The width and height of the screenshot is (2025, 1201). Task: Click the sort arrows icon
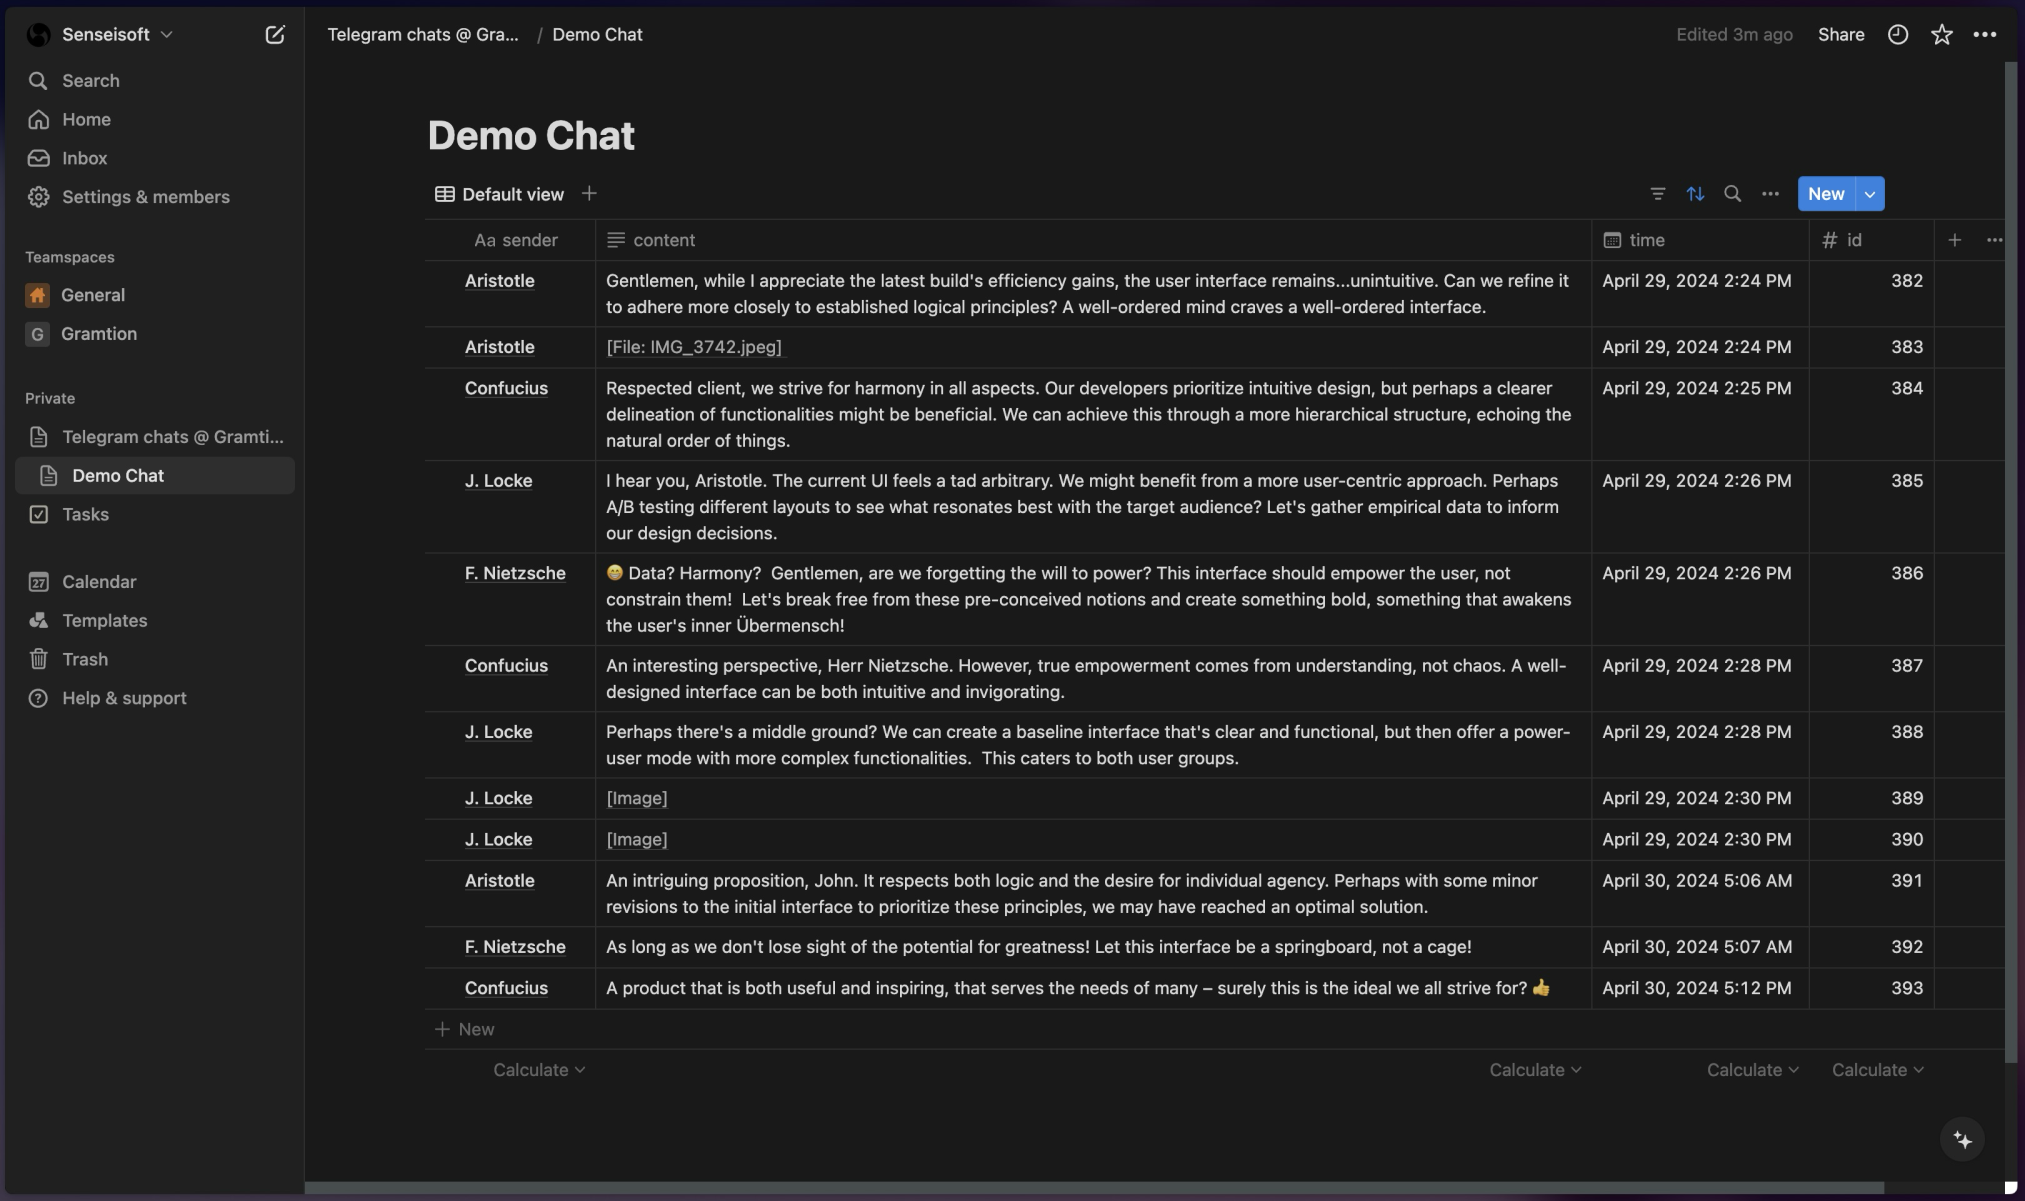(x=1695, y=194)
